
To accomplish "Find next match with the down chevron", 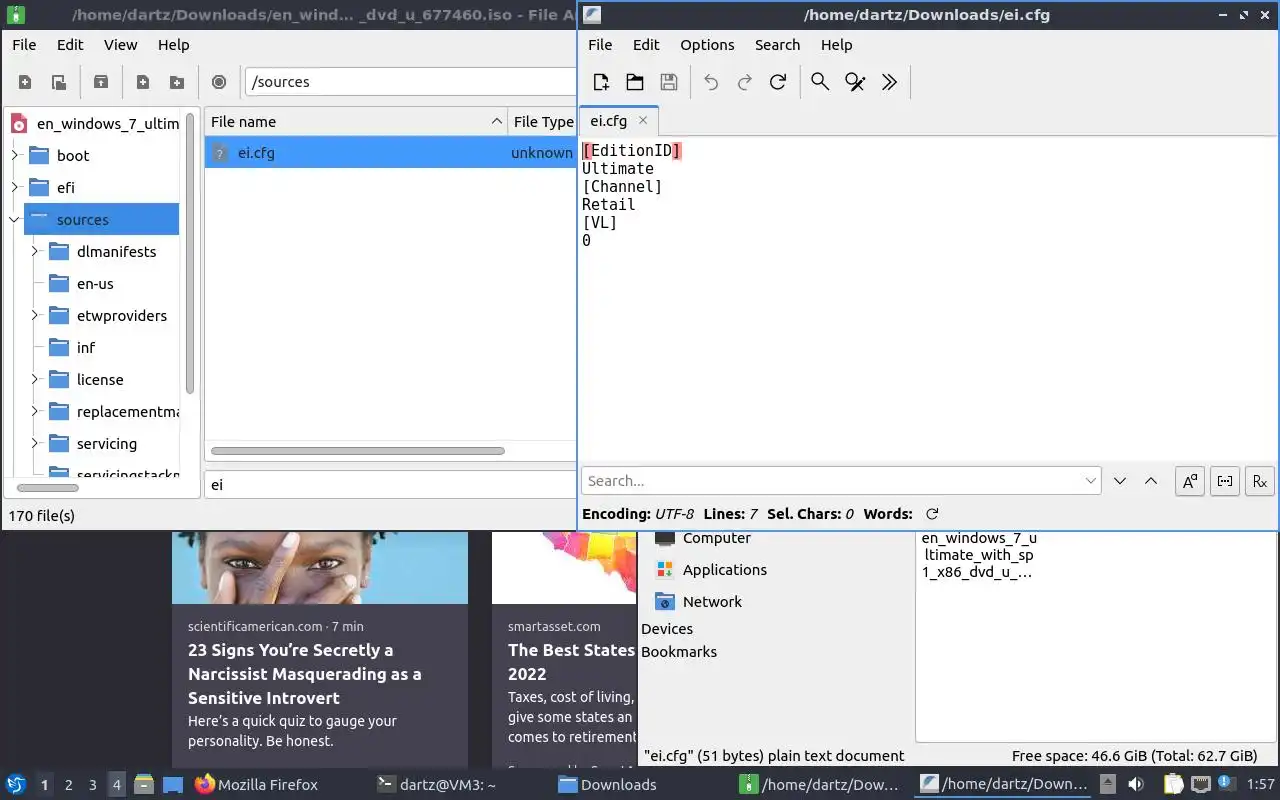I will point(1120,481).
